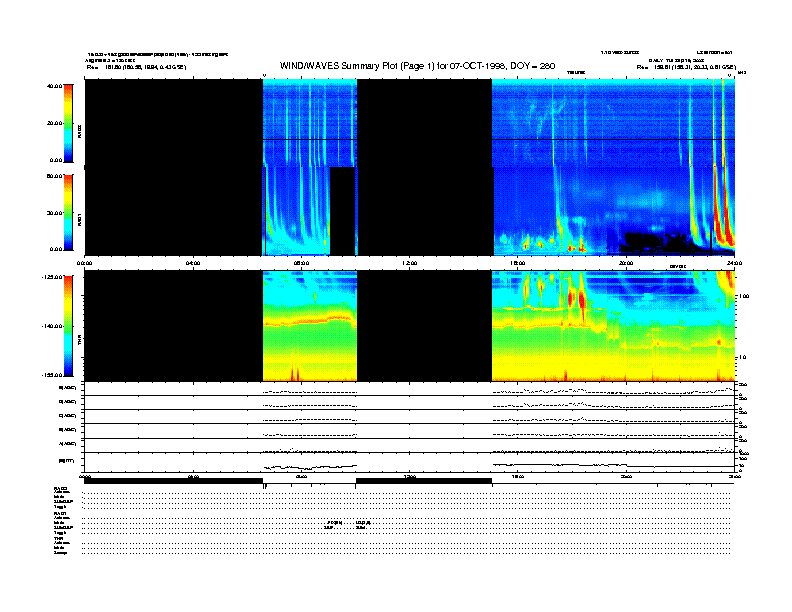
Task: Click the TNR color scale bar
Action: (x=68, y=326)
